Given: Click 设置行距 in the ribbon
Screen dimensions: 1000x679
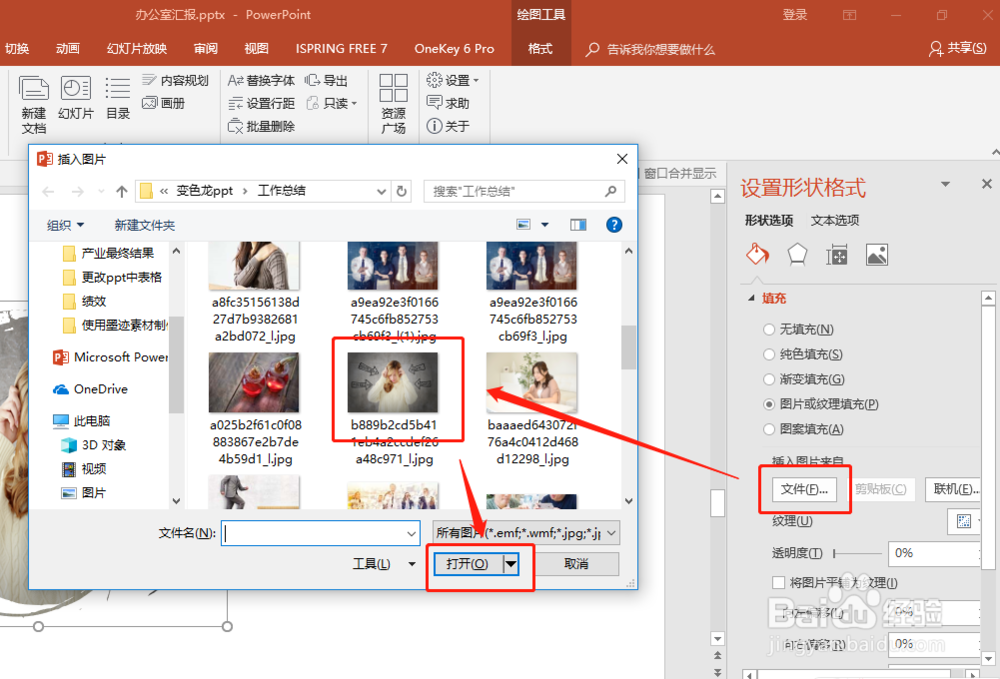Looking at the screenshot, I should pos(261,103).
